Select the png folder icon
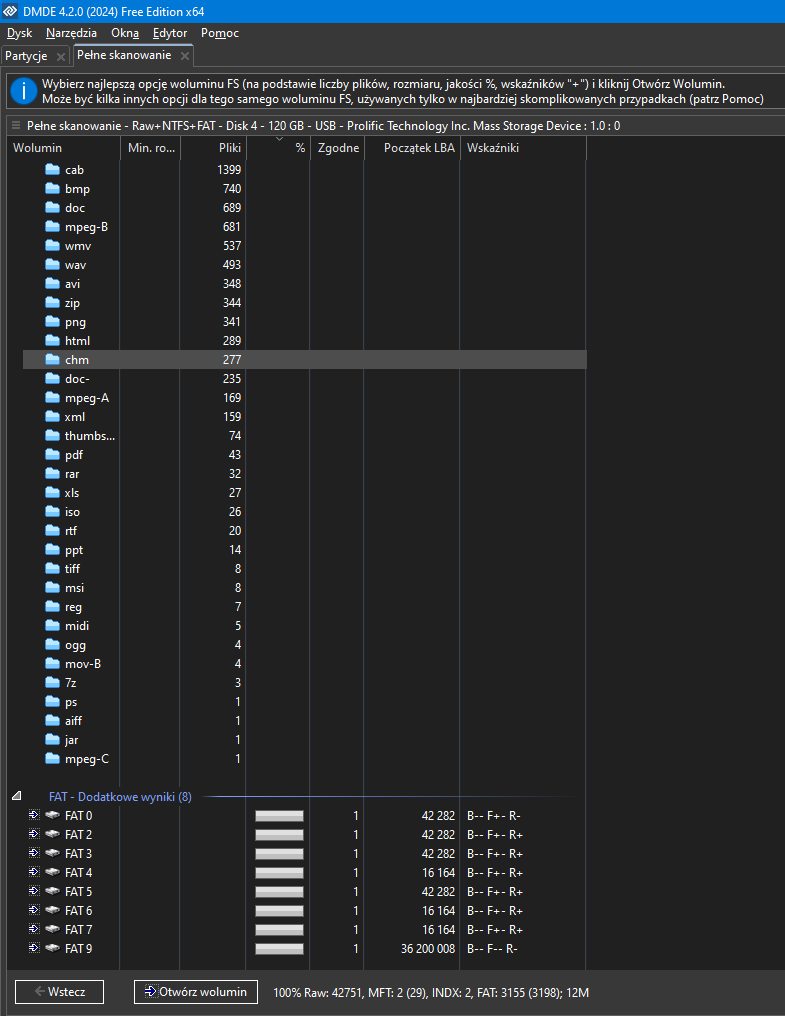 53,321
